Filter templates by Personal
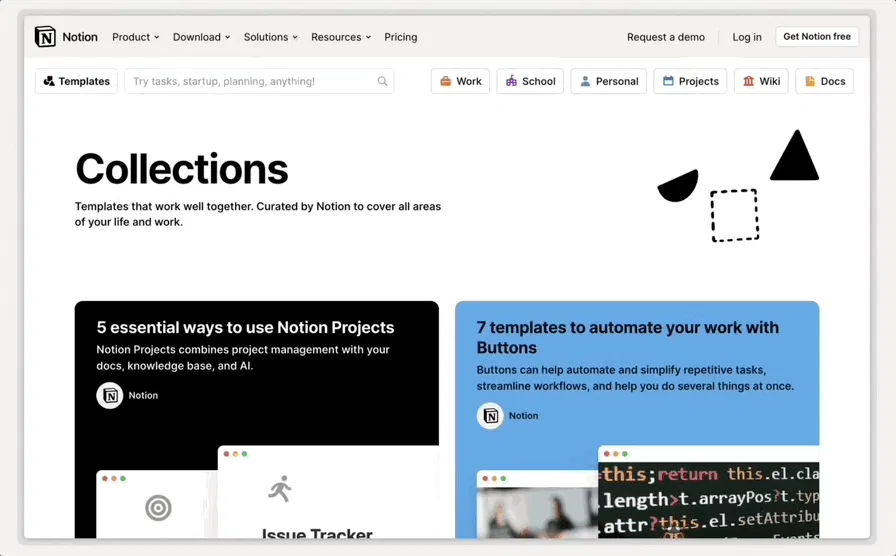The height and width of the screenshot is (556, 896). (609, 81)
